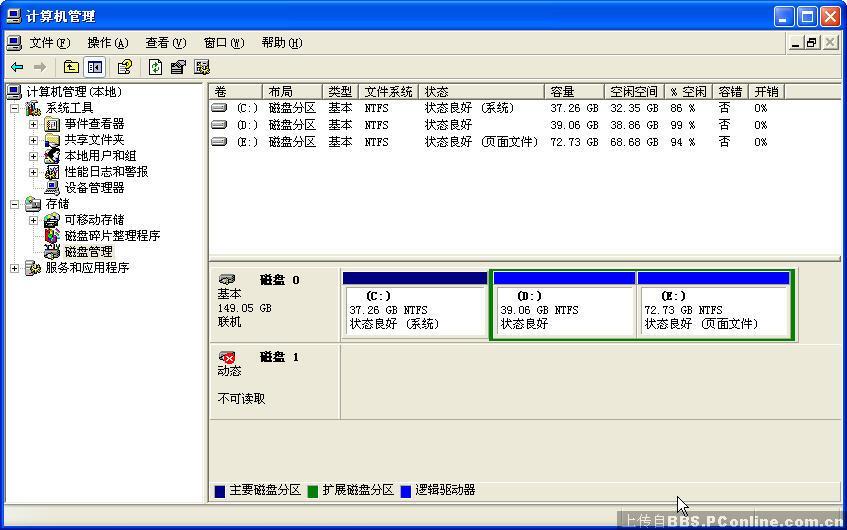Expand the 服务和应用程序 node
Viewport: 847px width, 530px height.
(15, 268)
